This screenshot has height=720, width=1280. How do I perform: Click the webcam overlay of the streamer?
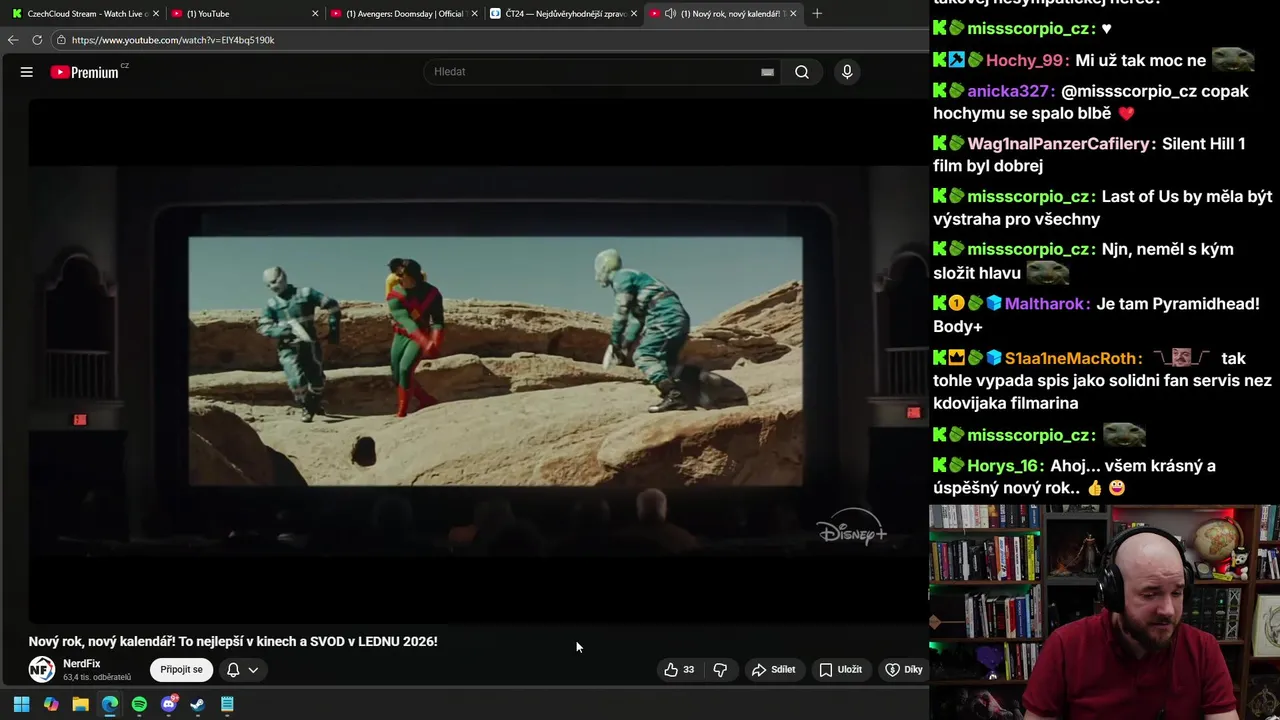coord(1104,612)
